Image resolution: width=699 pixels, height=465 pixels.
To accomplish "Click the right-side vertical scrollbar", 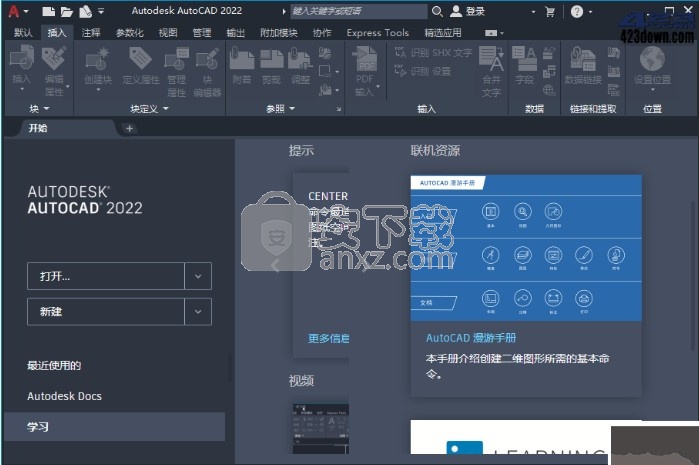I will click(x=694, y=276).
